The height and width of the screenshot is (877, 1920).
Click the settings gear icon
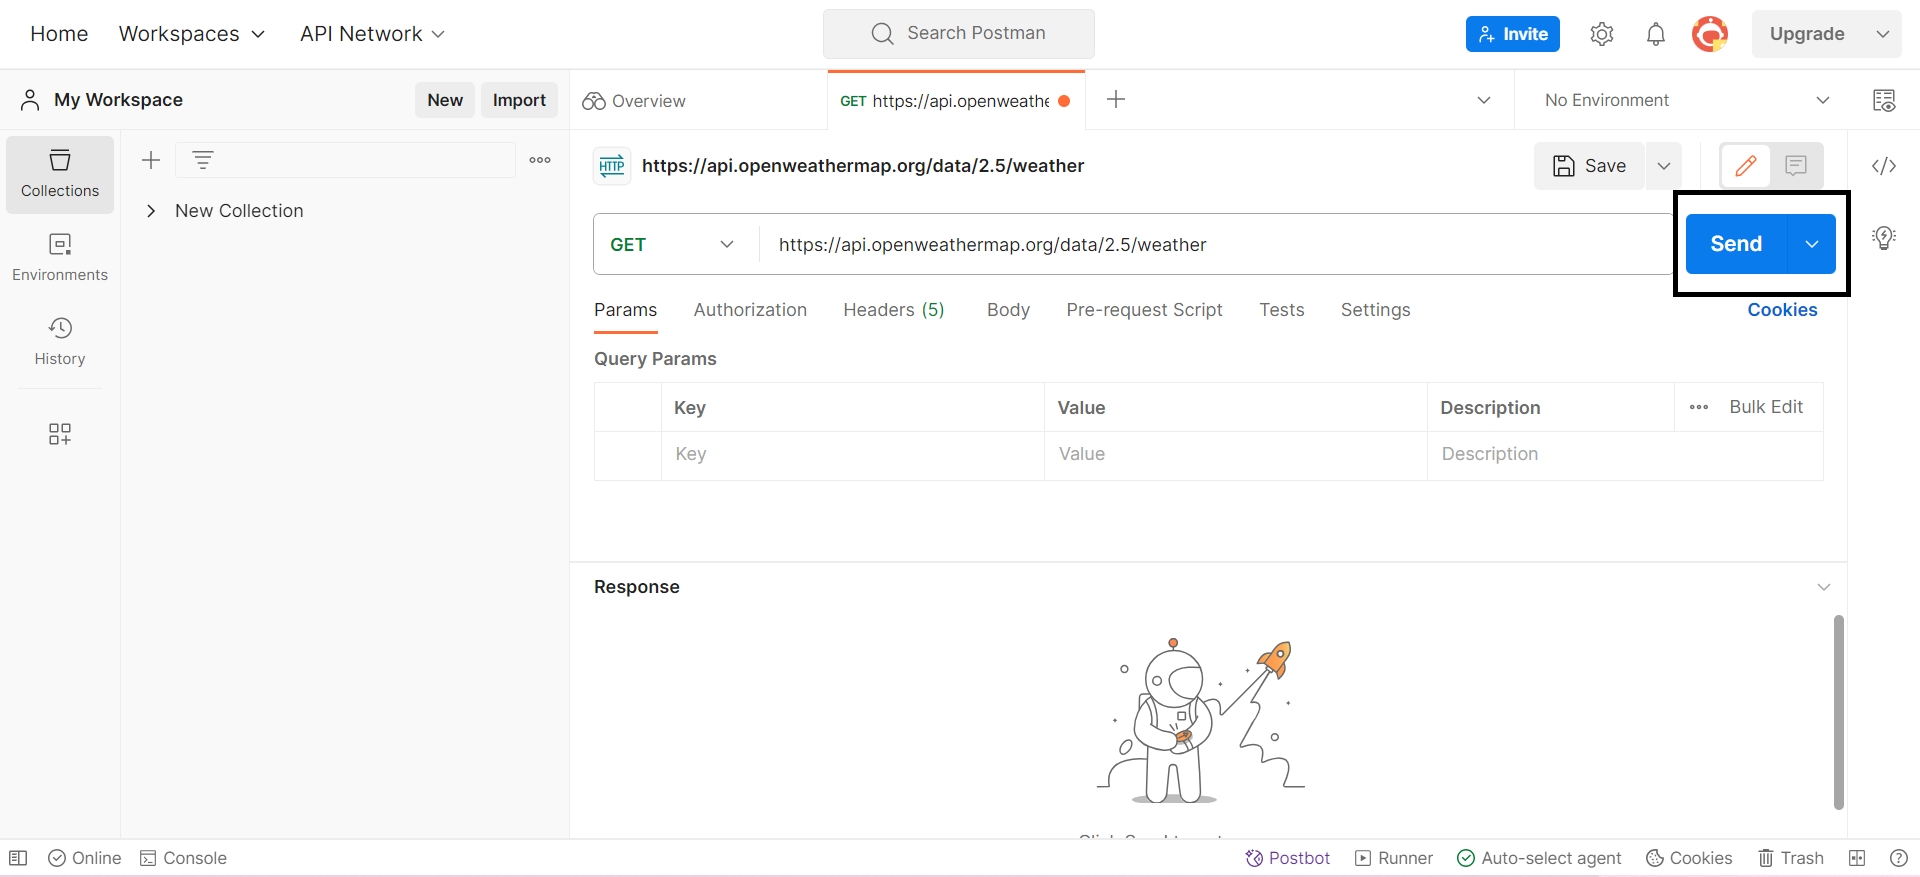pos(1602,34)
